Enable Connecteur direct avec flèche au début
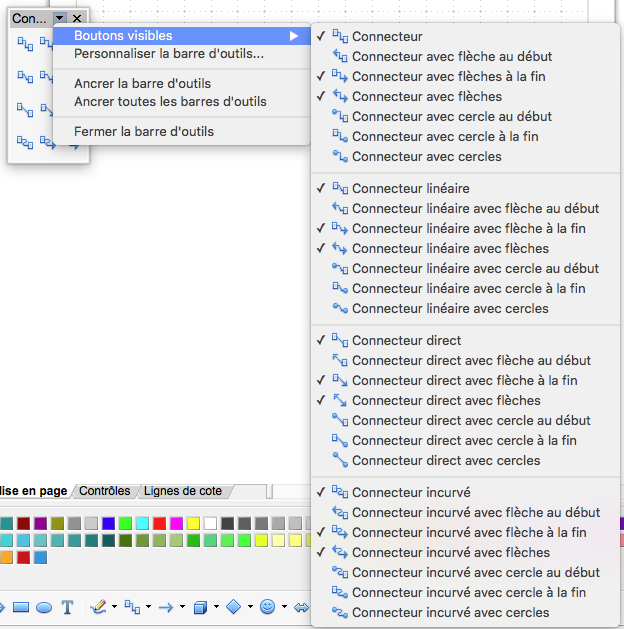This screenshot has width=624, height=629. (466, 361)
